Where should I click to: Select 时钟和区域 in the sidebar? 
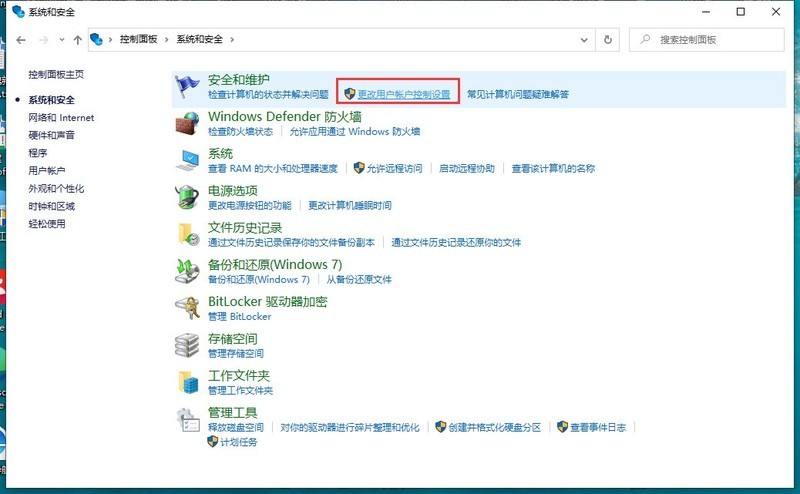(x=52, y=206)
